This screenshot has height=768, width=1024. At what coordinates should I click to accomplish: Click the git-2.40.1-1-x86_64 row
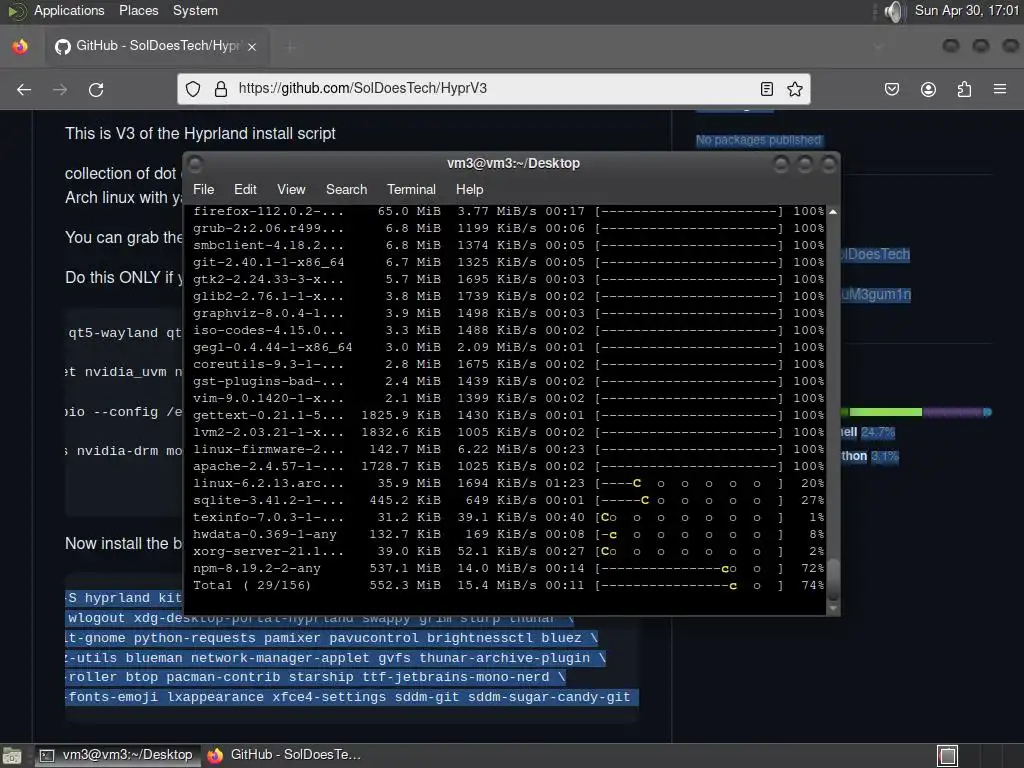508,263
